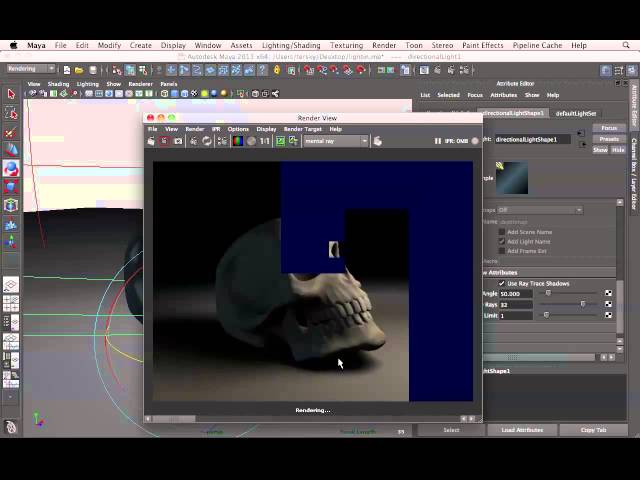This screenshot has height=480, width=640.
Task: Toggle Add Scene Name checkbox
Action: [x=502, y=232]
